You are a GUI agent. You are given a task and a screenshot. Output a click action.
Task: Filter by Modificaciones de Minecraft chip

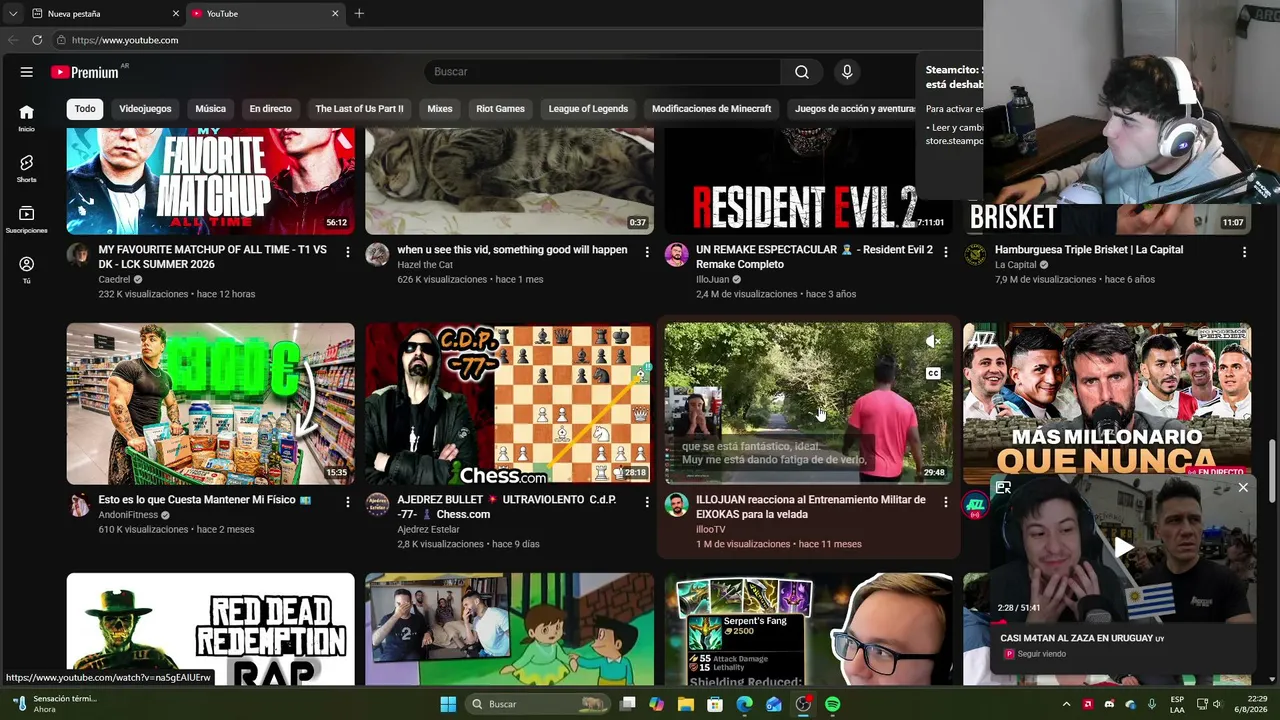(x=711, y=109)
